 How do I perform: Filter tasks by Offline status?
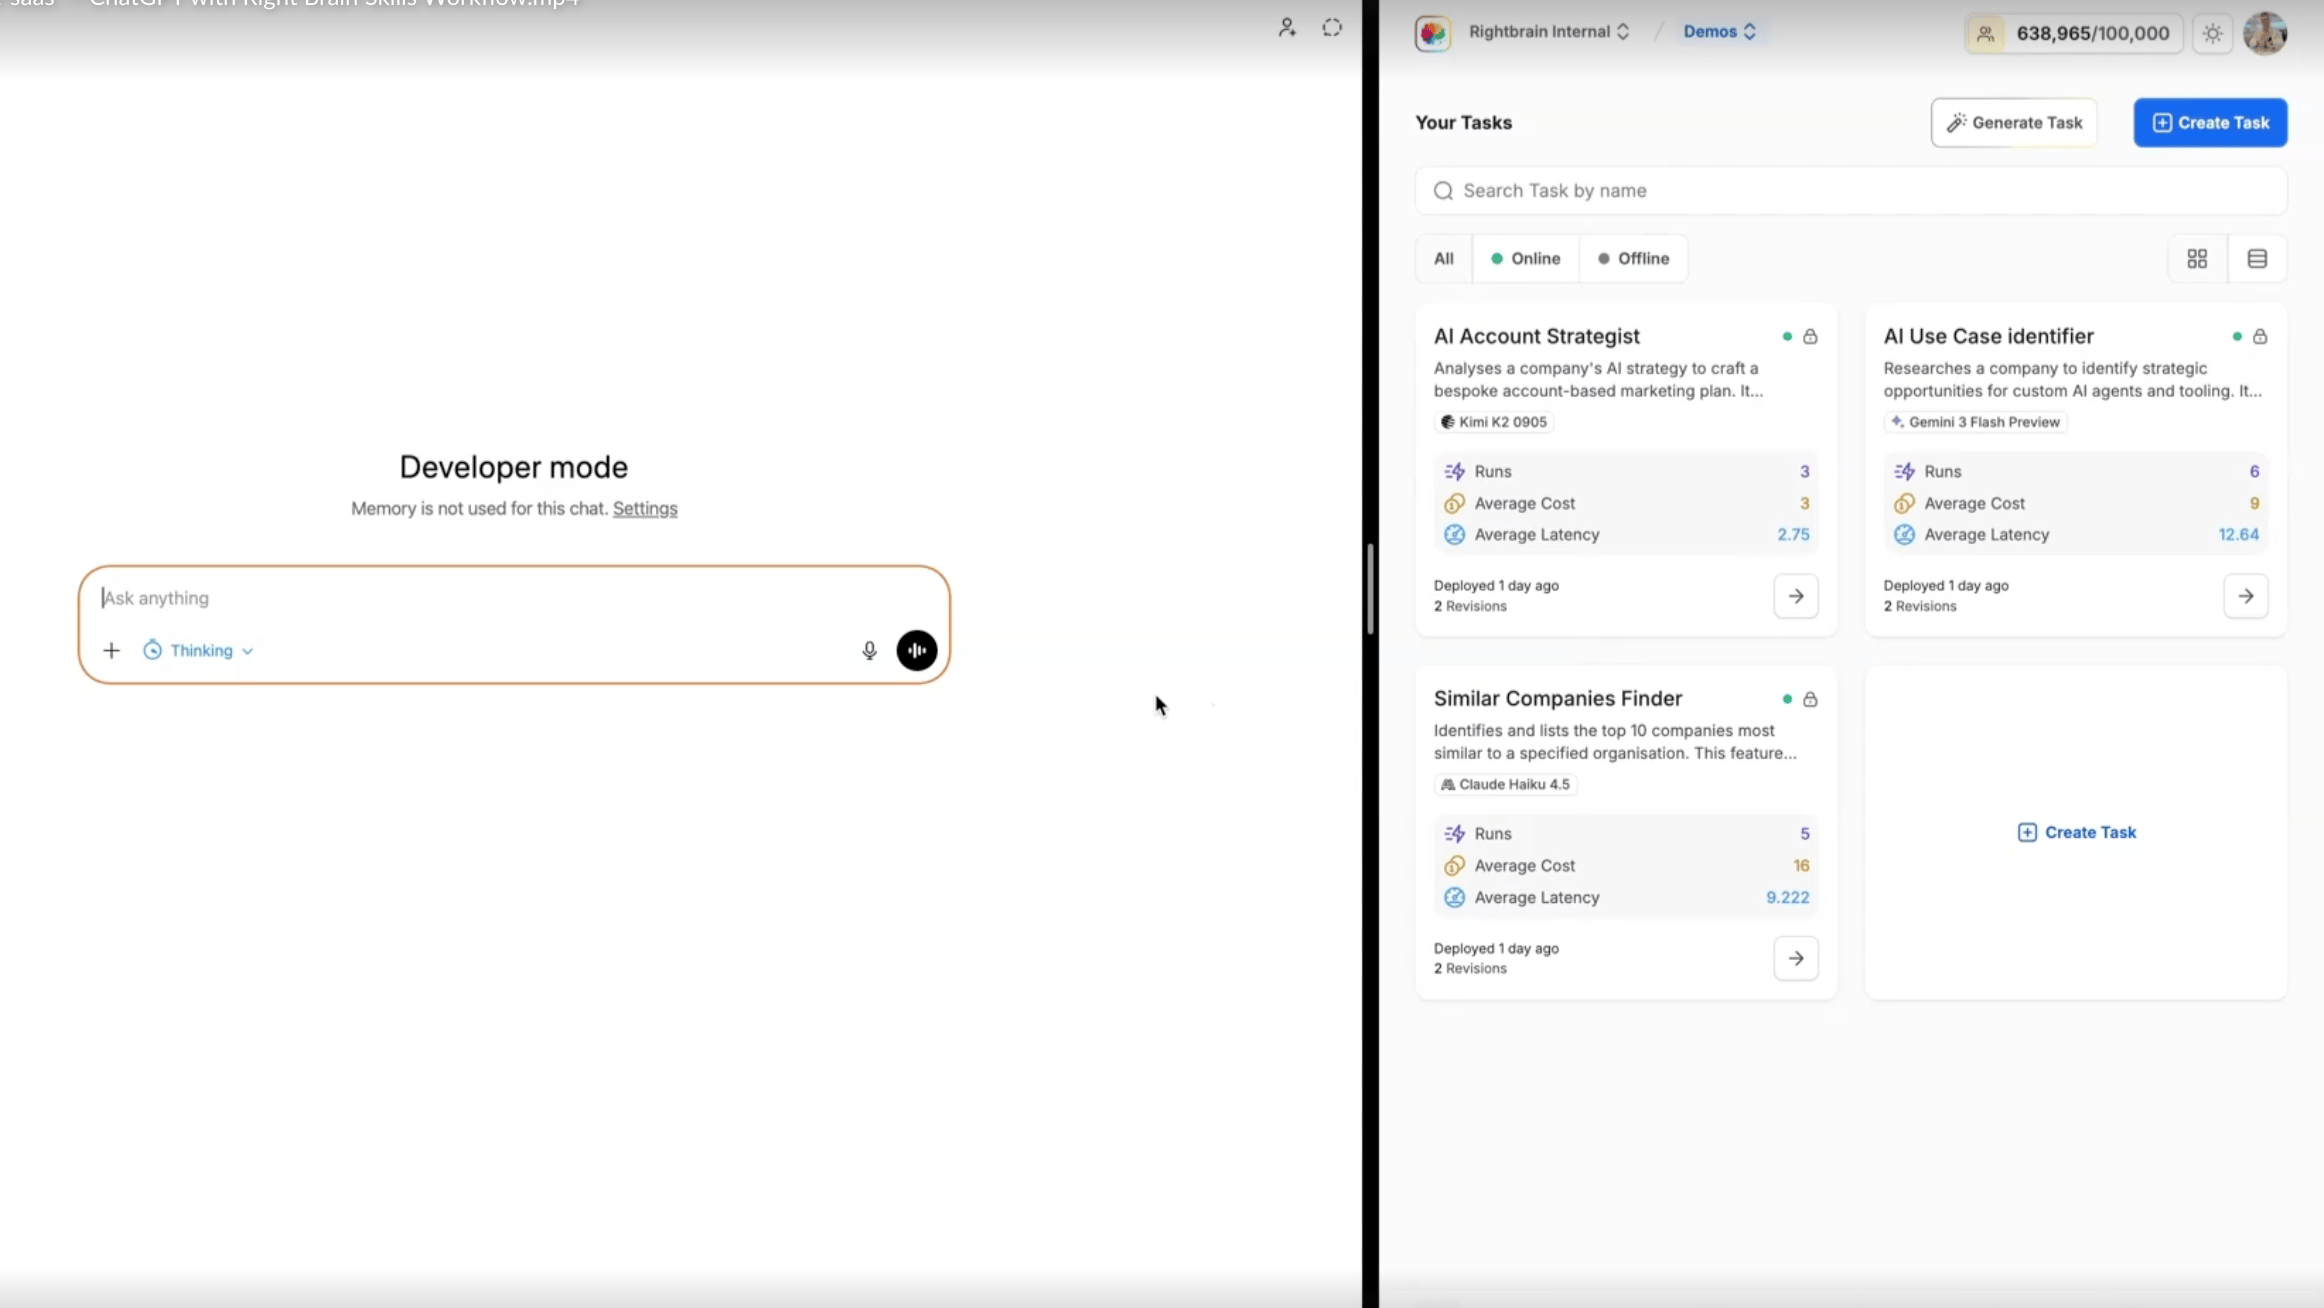point(1633,258)
